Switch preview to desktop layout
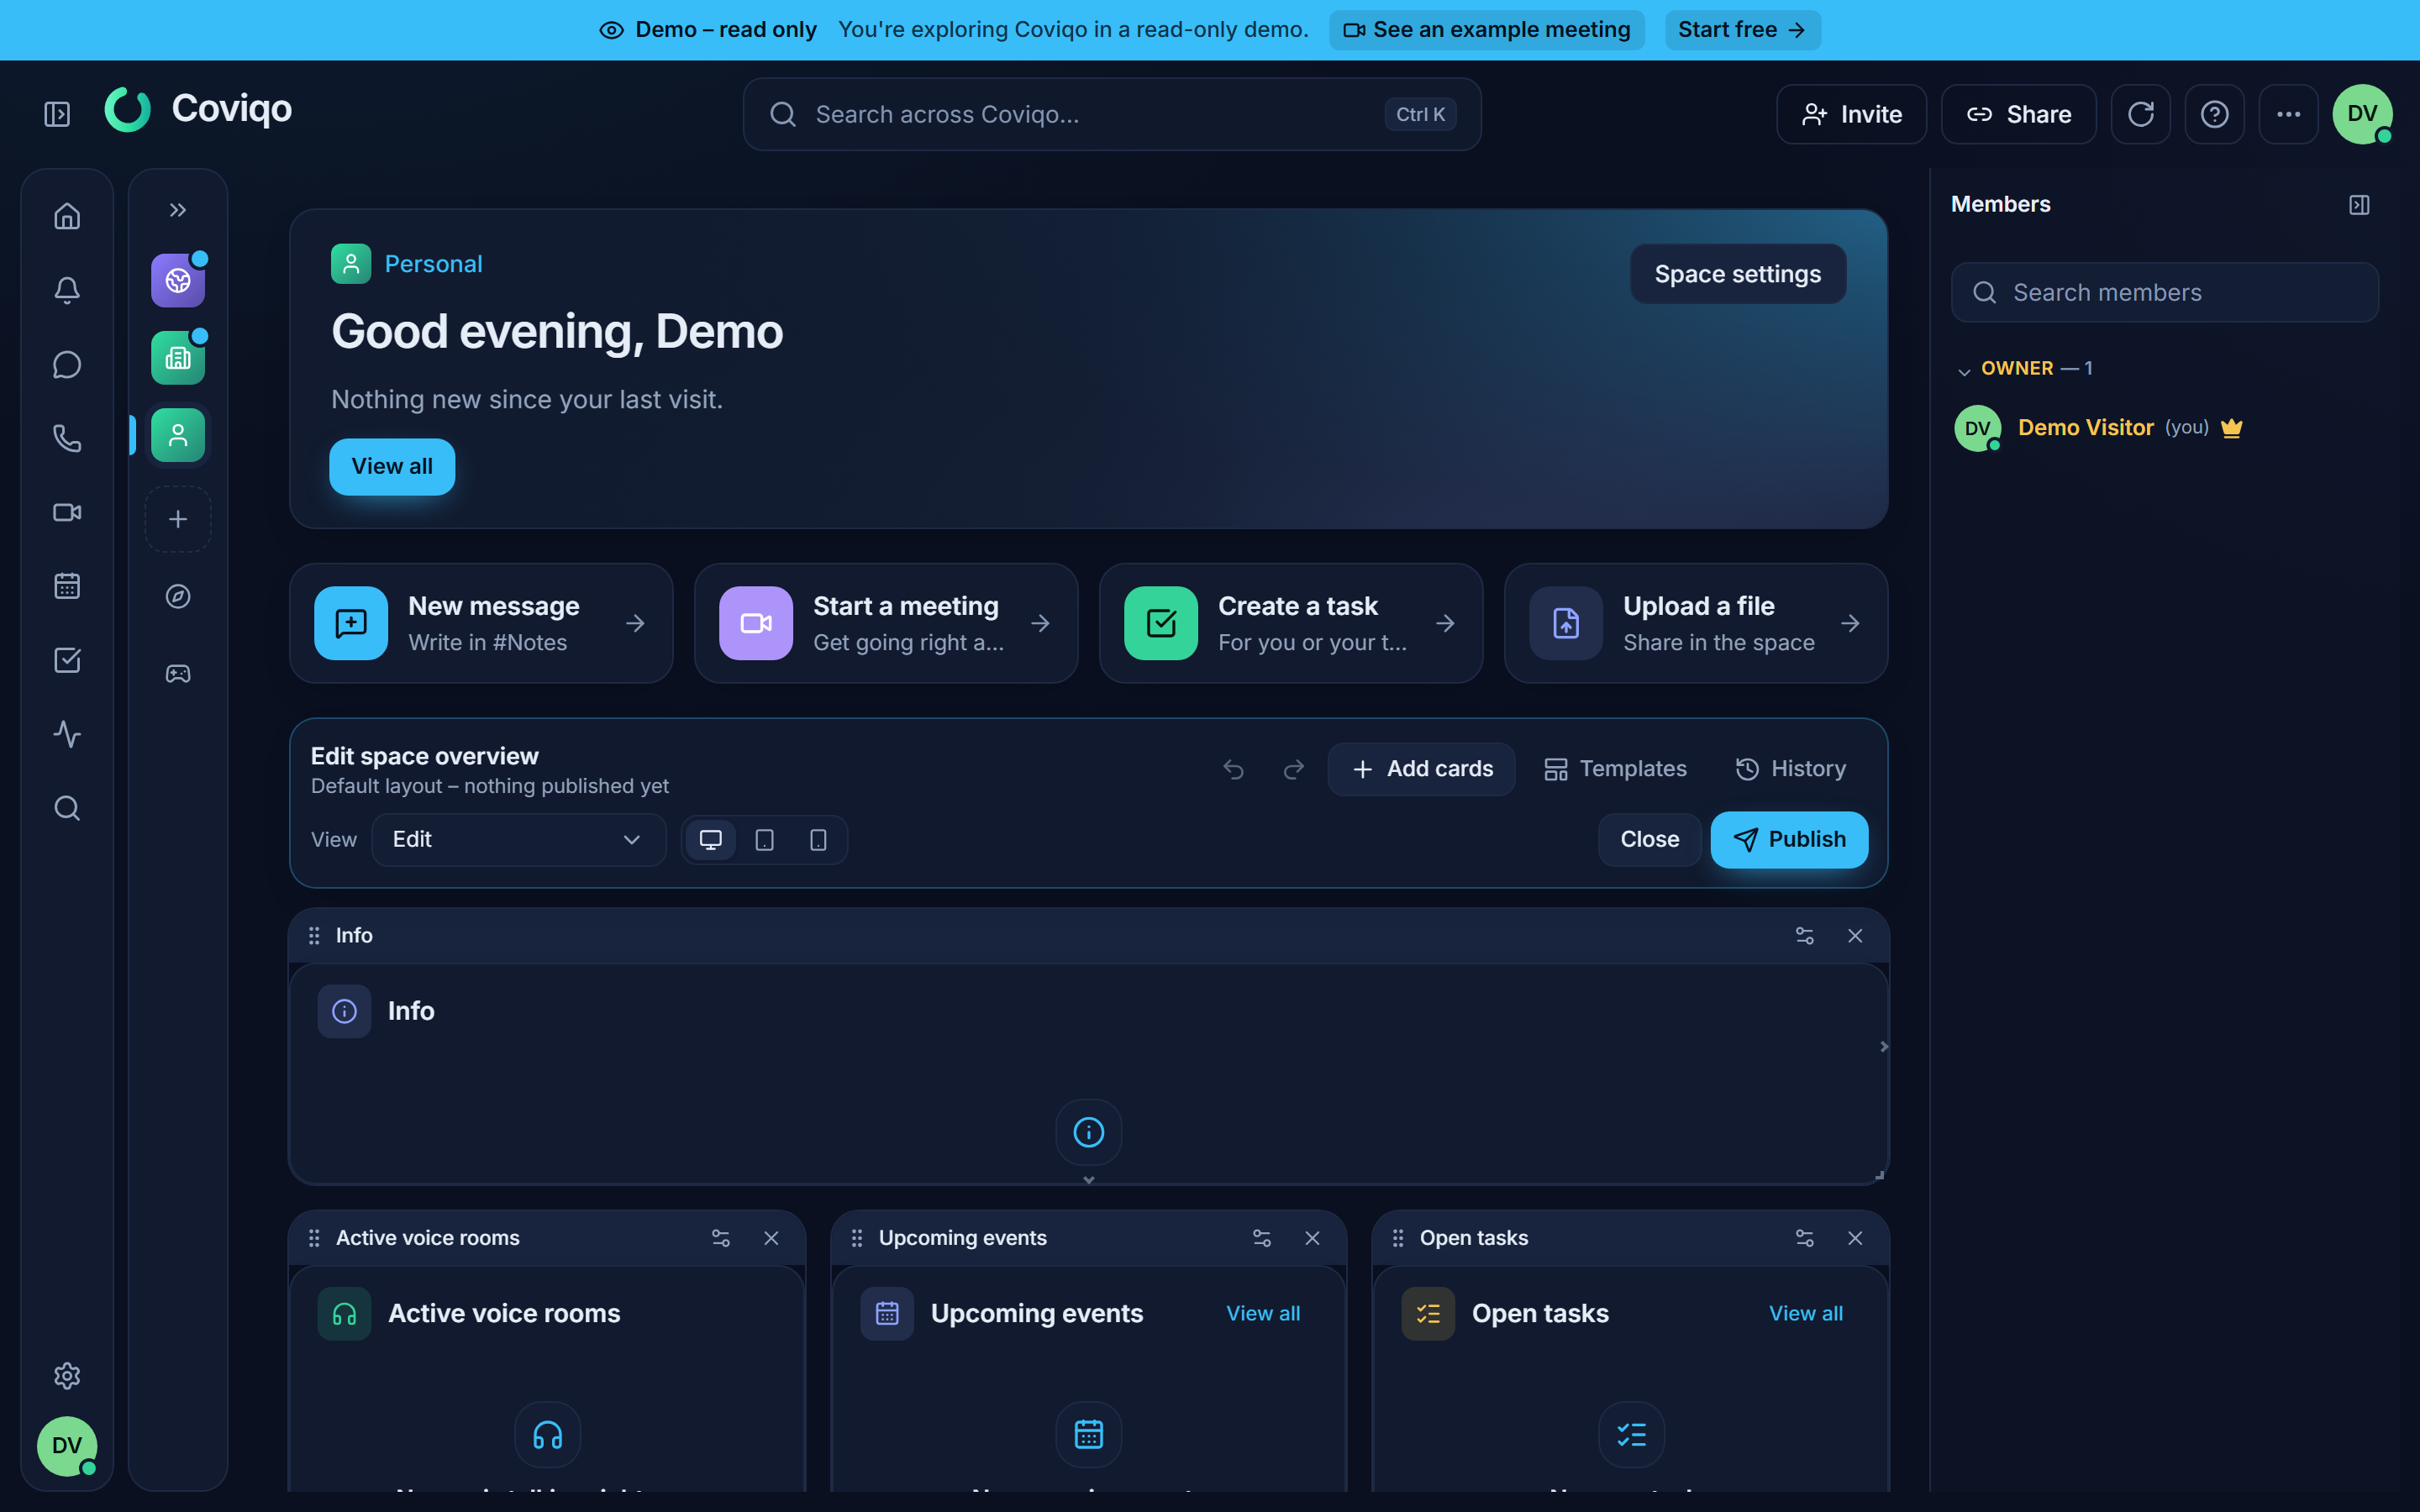 [710, 840]
